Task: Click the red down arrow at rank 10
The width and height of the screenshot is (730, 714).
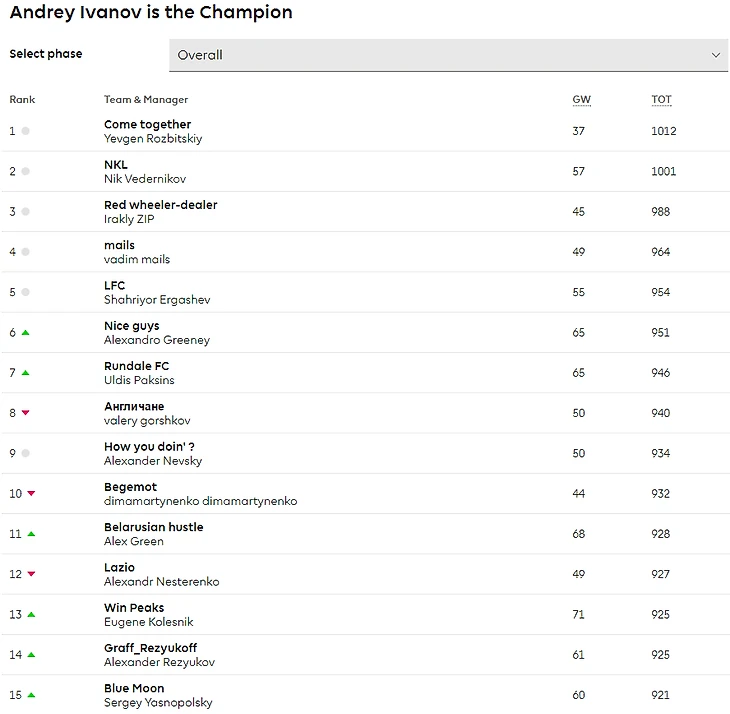Action: pos(31,494)
